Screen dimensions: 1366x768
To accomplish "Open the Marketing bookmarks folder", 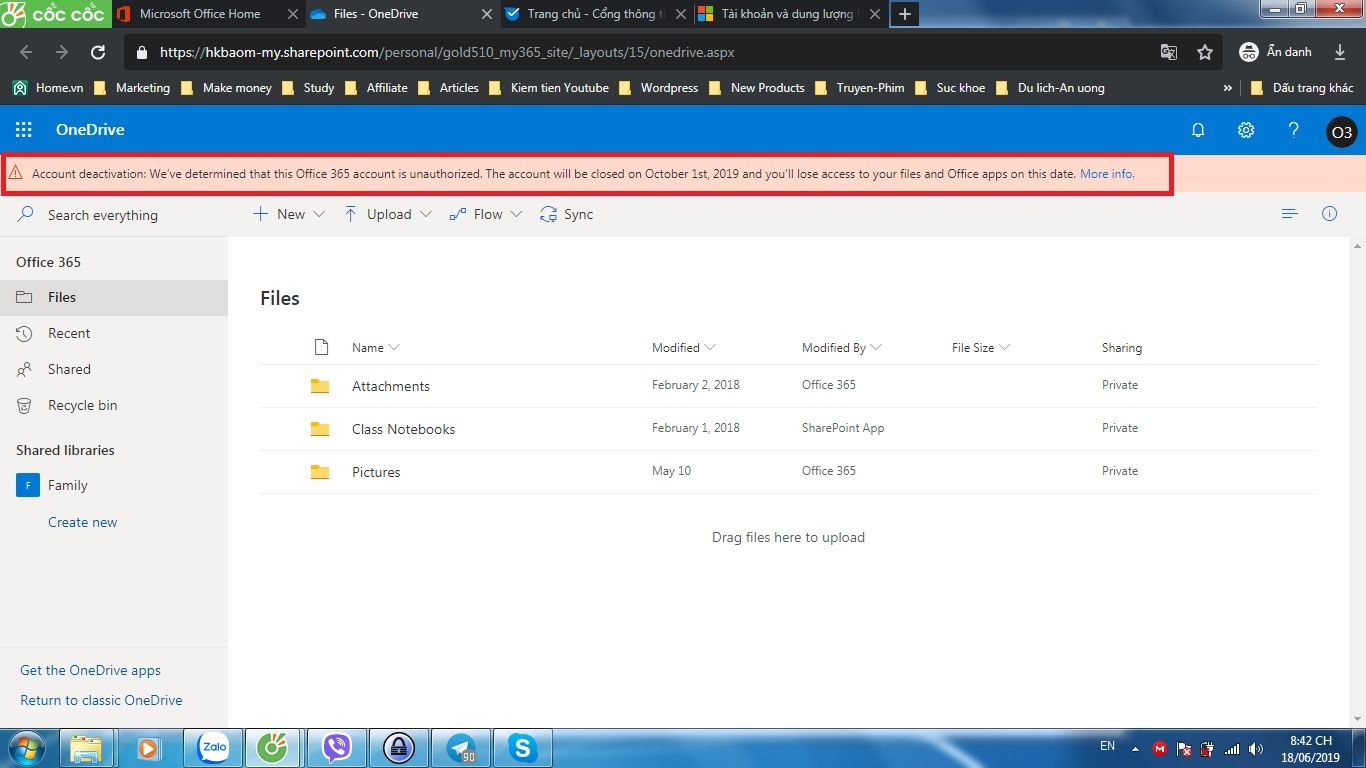I will click(x=132, y=88).
